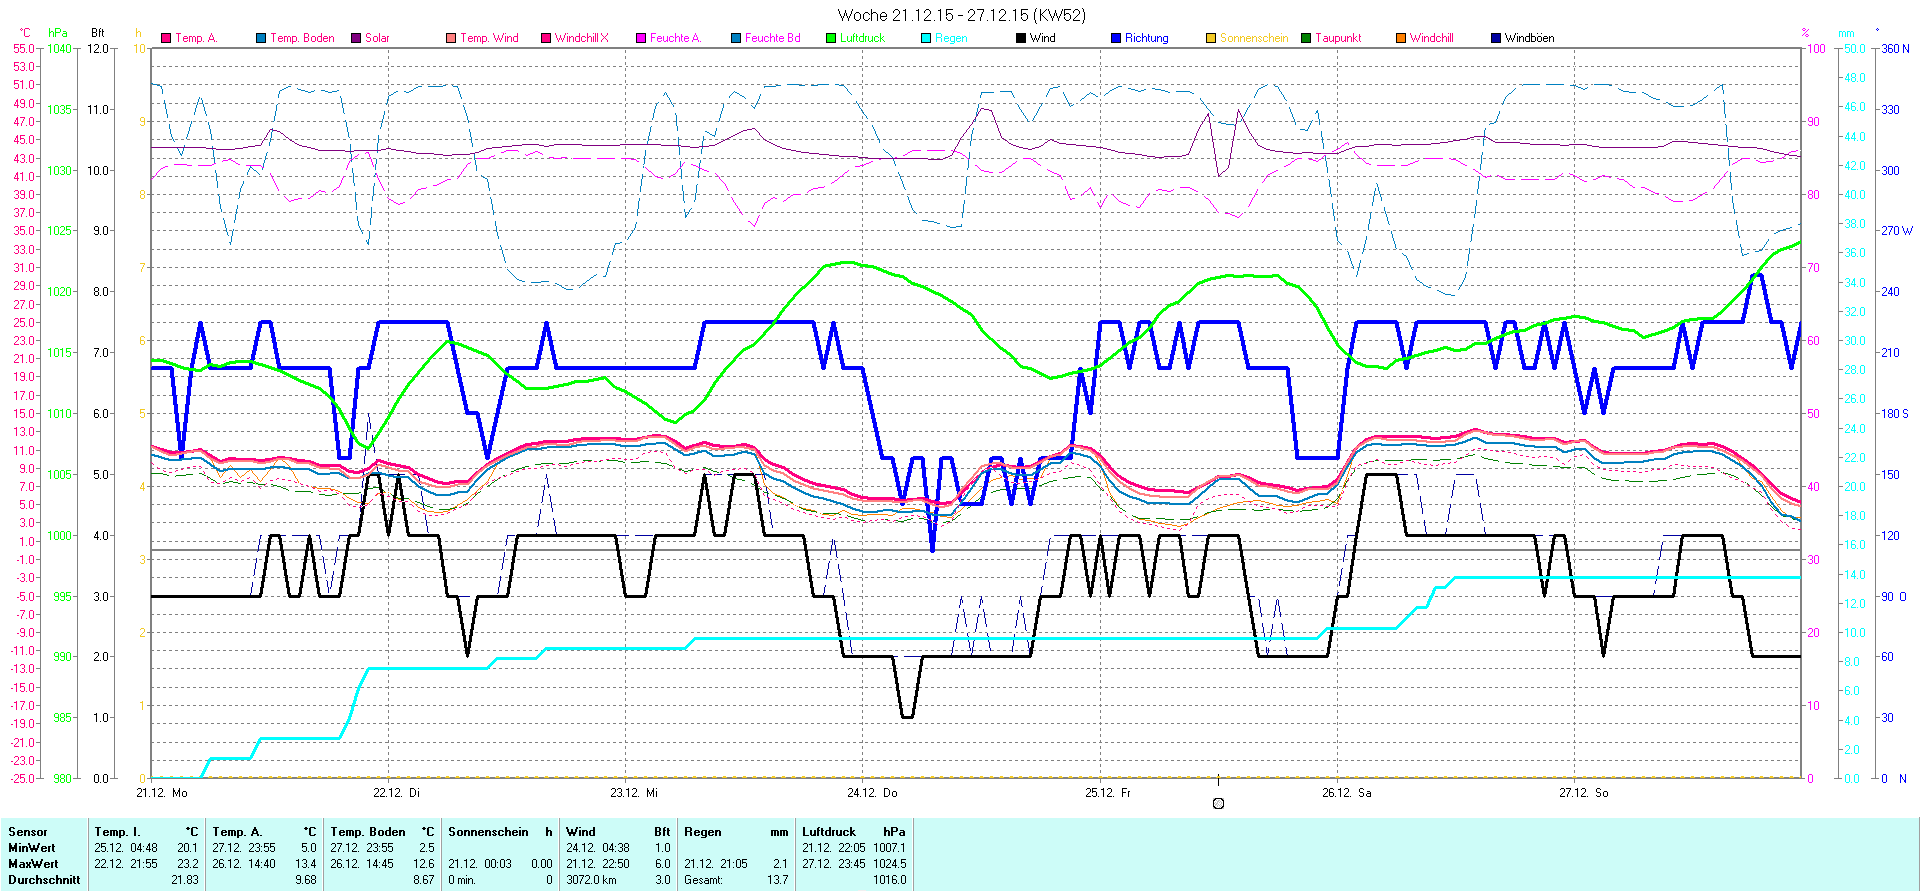This screenshot has width=1920, height=891.
Task: Click the cyan Regen legend square
Action: (x=926, y=38)
